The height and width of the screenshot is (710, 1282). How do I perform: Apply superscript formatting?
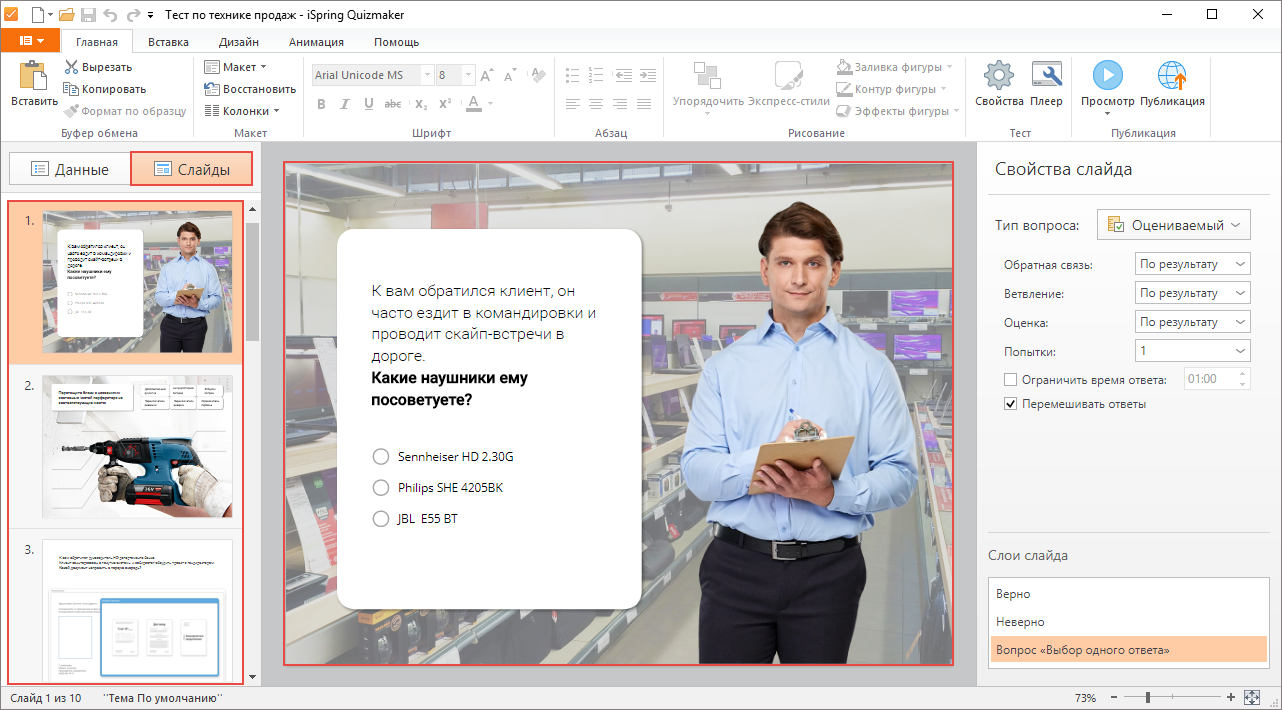point(445,104)
